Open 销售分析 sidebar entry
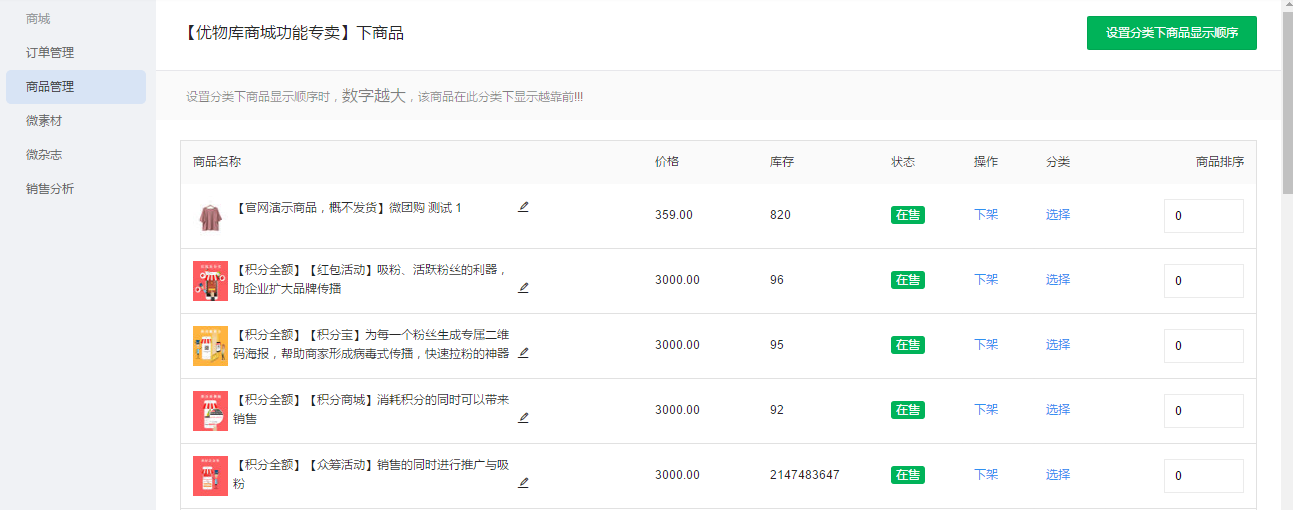 point(50,189)
